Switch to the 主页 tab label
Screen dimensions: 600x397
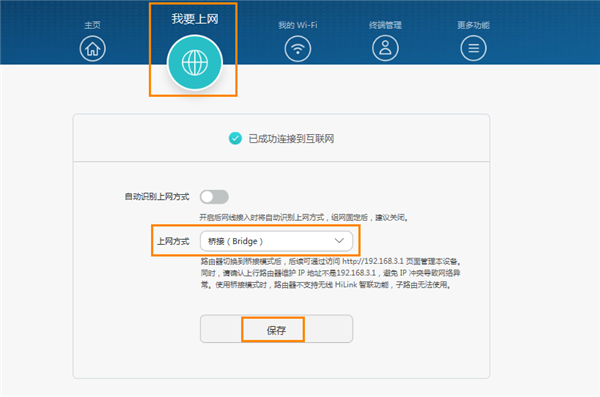point(93,25)
